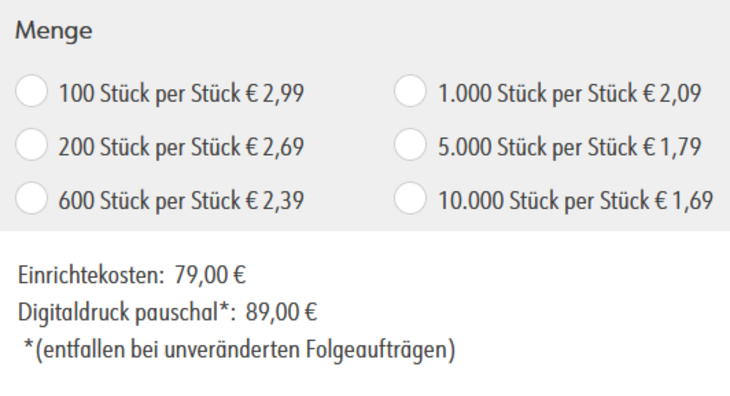Click the Menge section heading

pyautogui.click(x=54, y=31)
